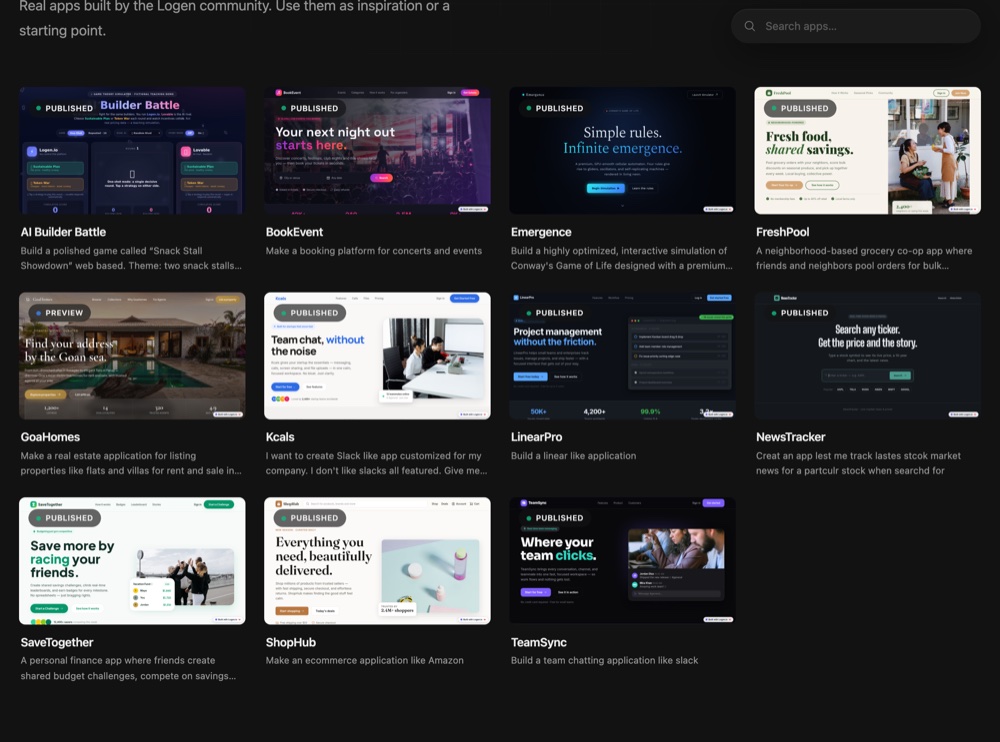Viewport: 1000px width, 742px height.
Task: Click the FreshPool title
Action: (x=783, y=232)
